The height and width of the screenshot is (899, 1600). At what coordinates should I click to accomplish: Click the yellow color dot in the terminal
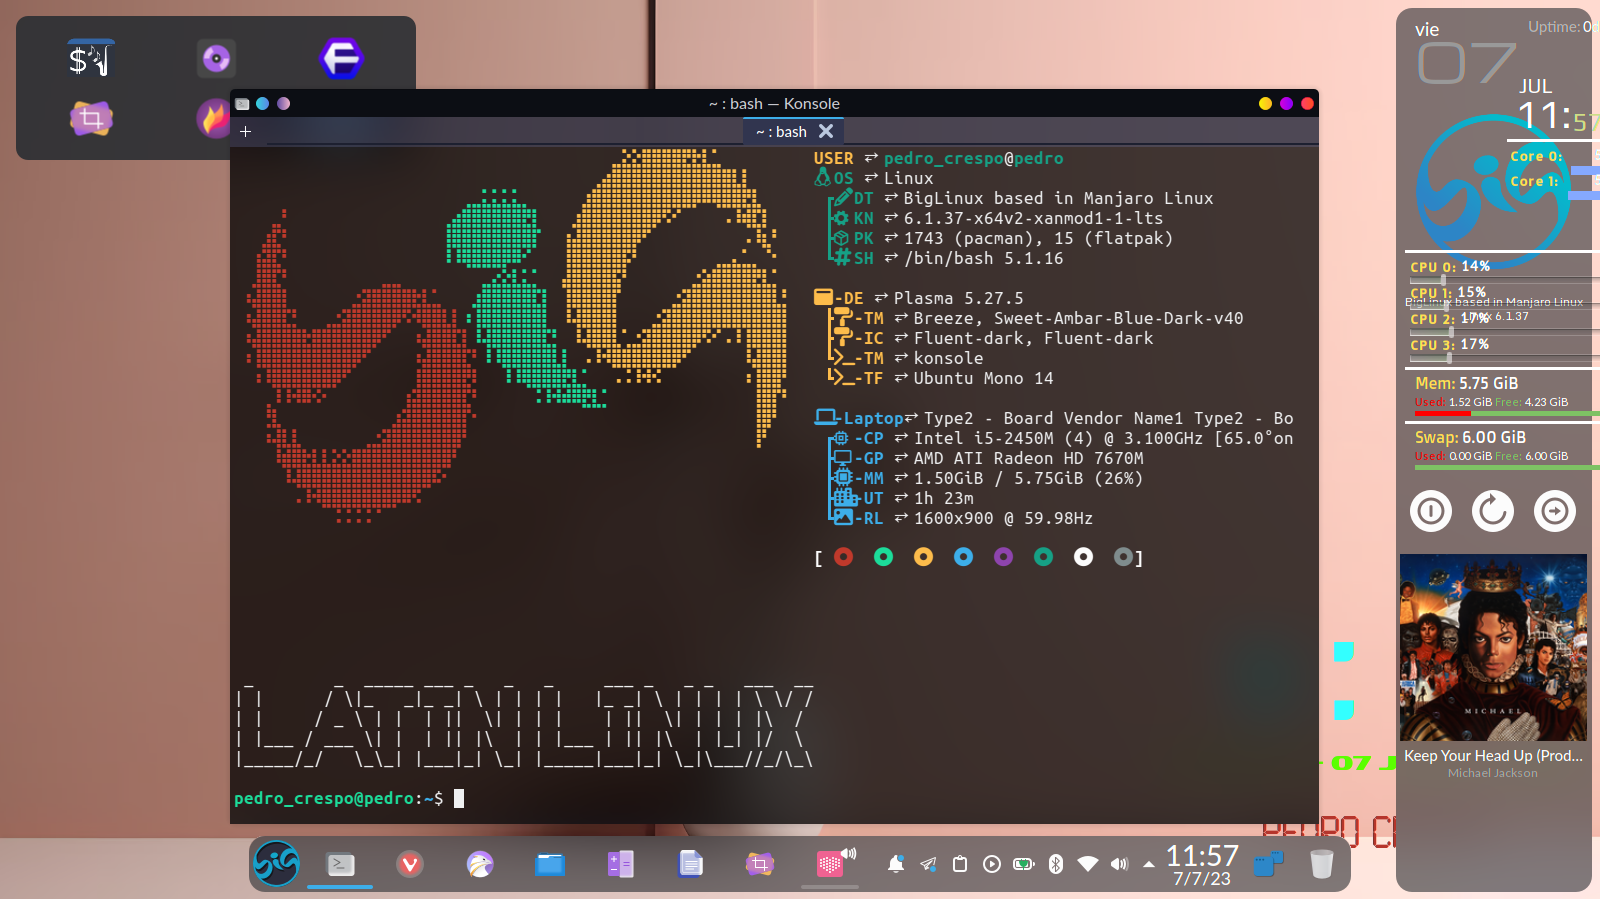[924, 557]
